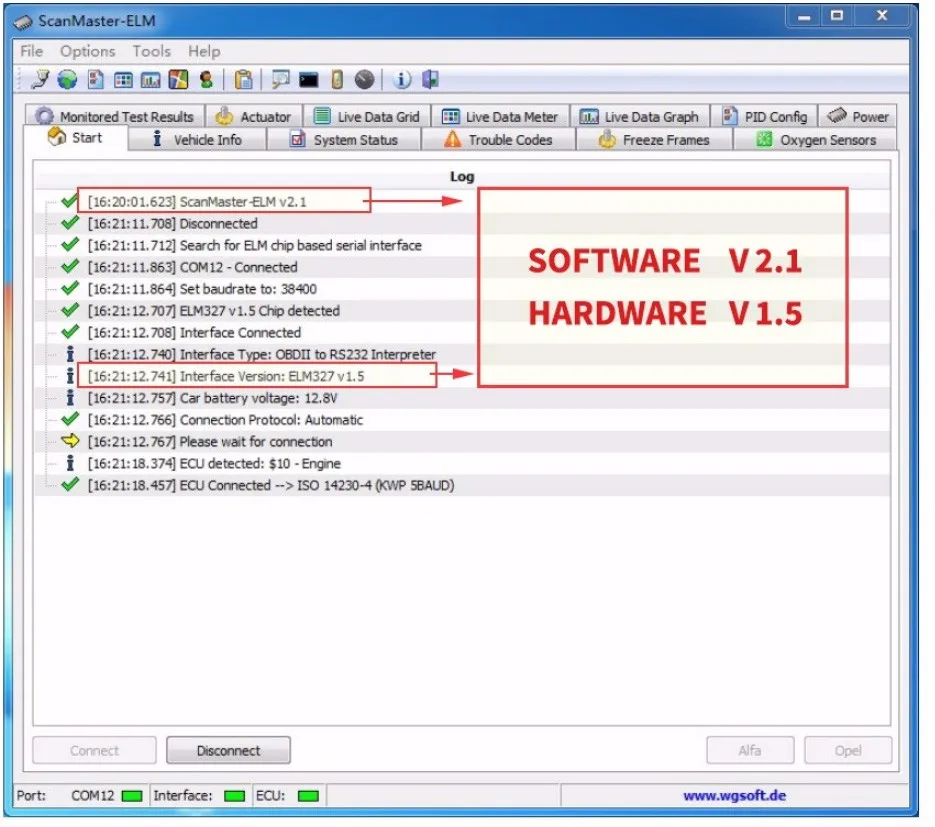Switch to the Actuator tab
This screenshot has width=935, height=827.
253,116
